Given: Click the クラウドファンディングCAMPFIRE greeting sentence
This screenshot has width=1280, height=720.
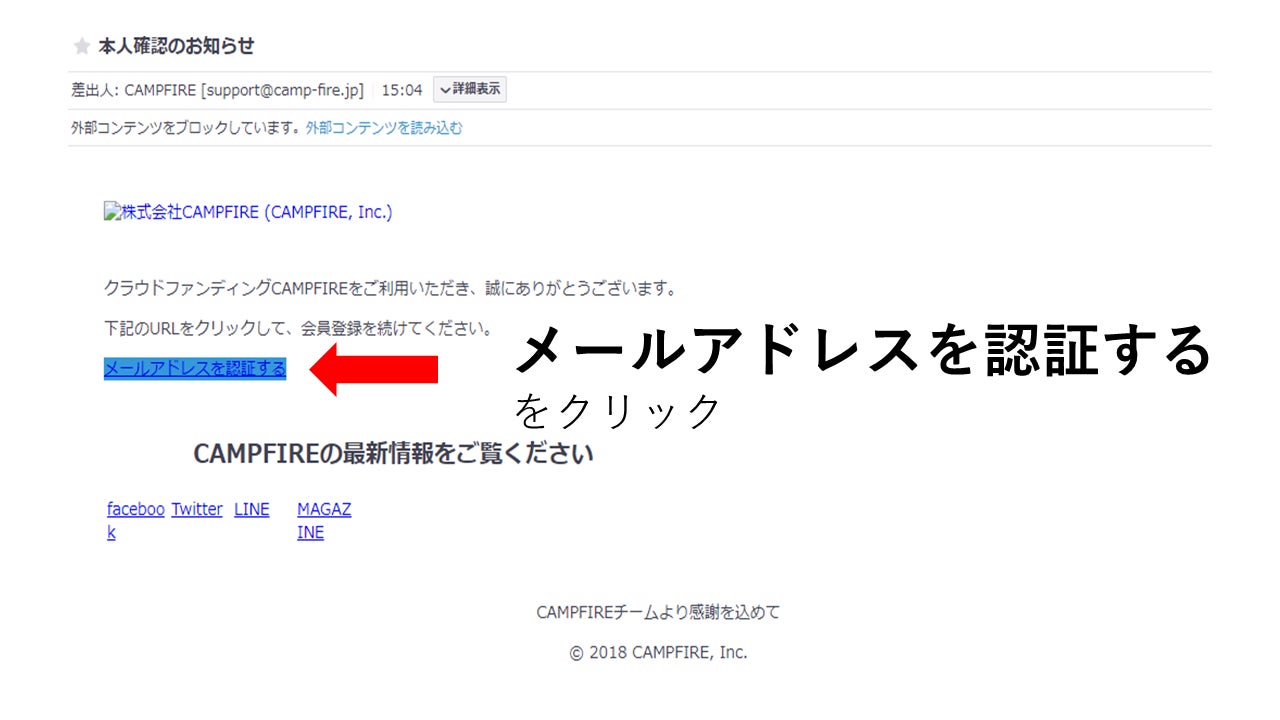Looking at the screenshot, I should point(390,289).
